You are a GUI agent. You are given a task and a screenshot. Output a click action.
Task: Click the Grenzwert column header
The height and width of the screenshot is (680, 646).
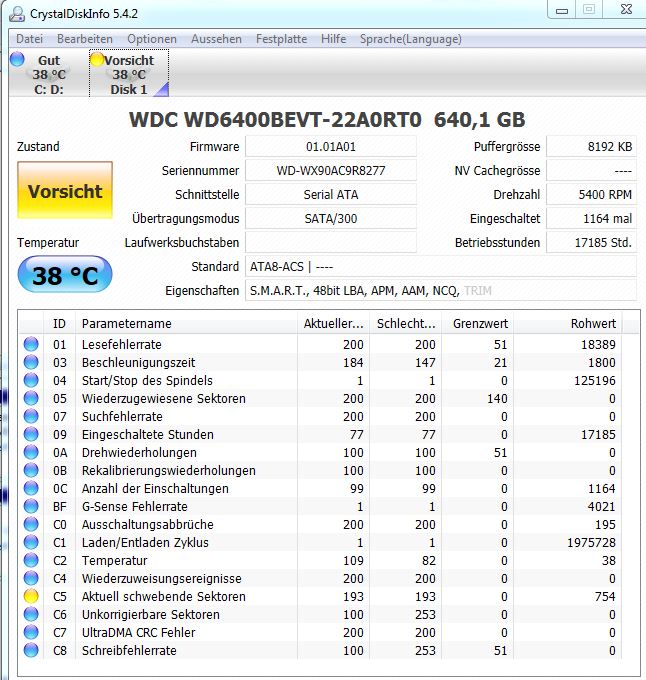[x=478, y=324]
